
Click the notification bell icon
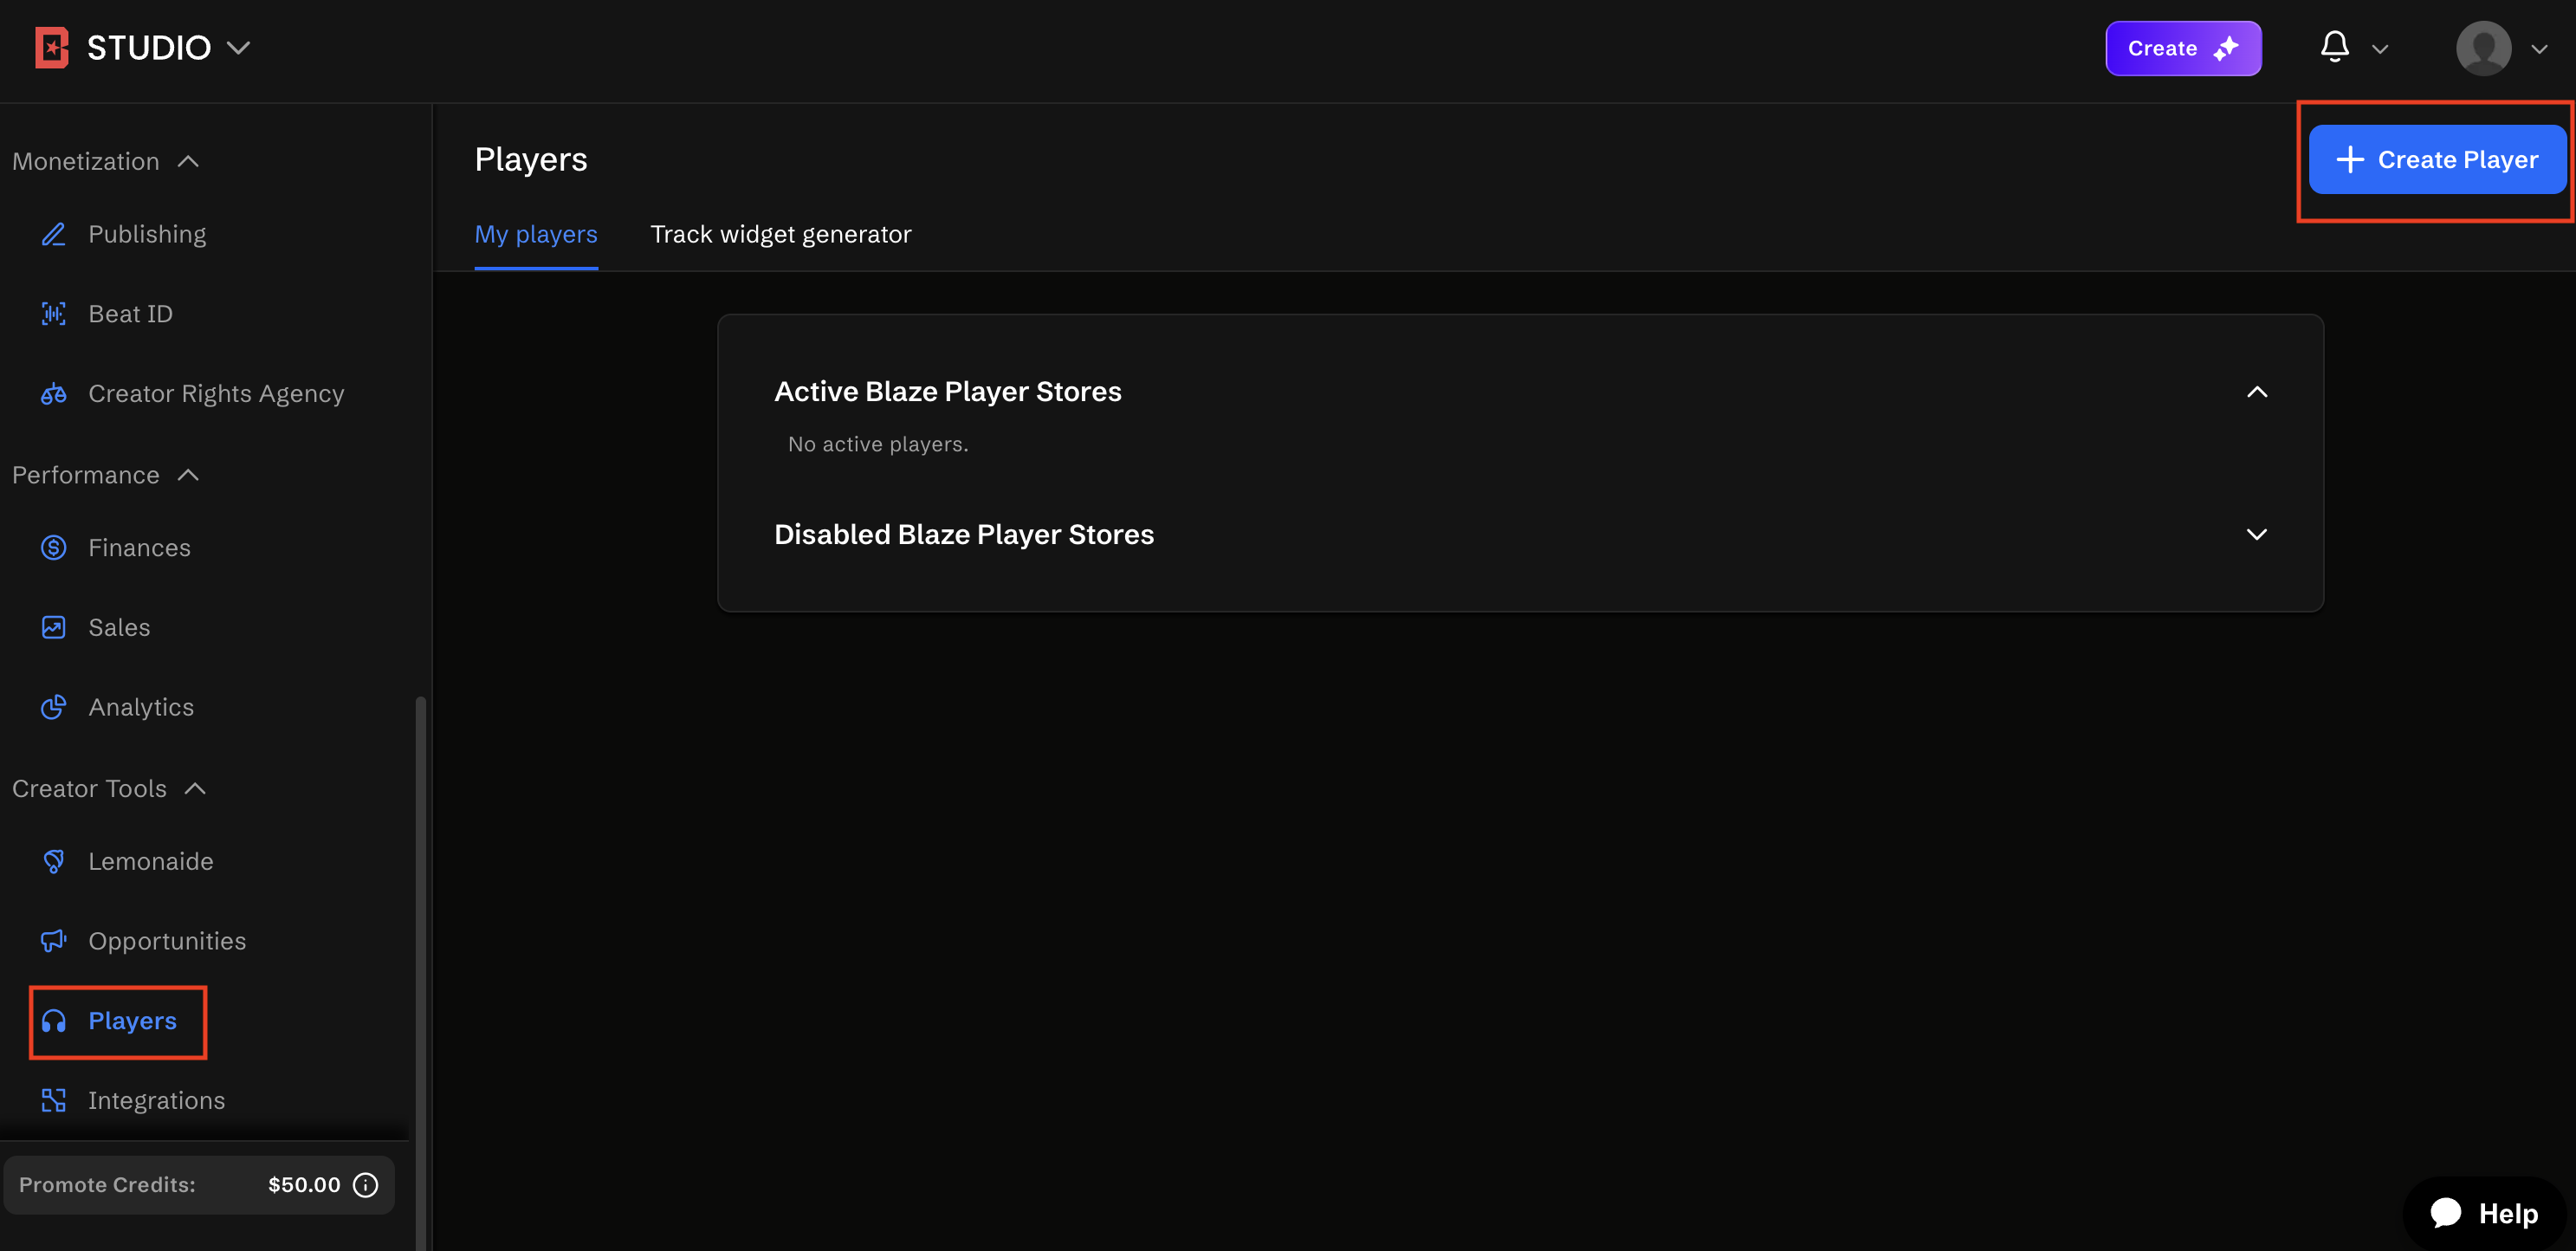2334,47
